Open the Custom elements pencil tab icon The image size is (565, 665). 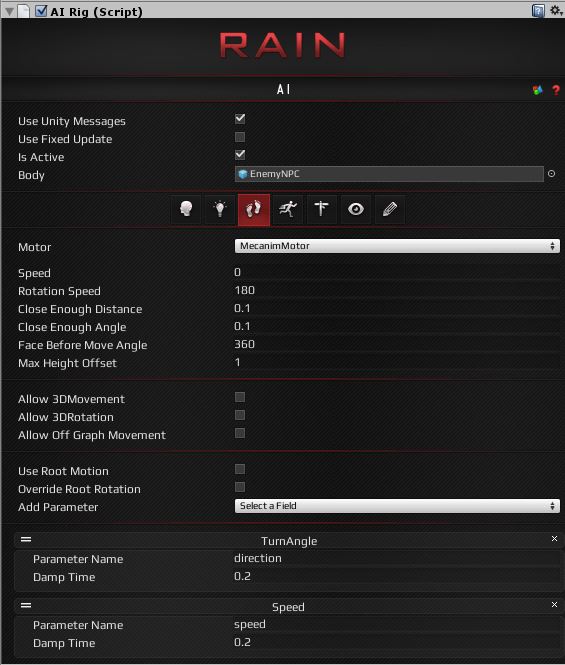click(x=389, y=209)
